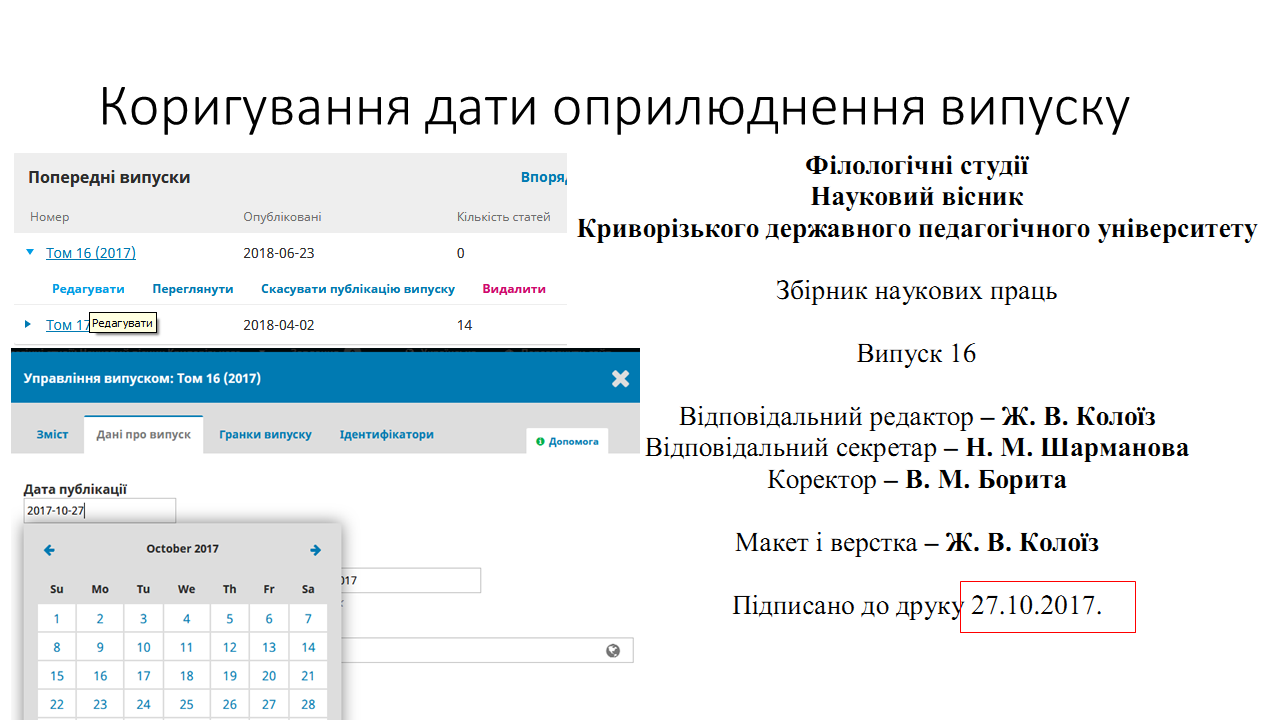1280x720 pixels.
Task: Go to previous month in calendar
Action: tap(49, 550)
